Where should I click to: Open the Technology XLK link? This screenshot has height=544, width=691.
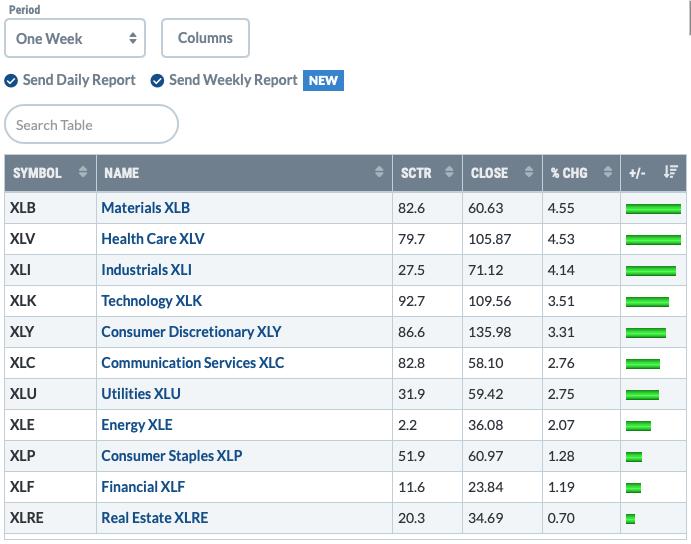tap(152, 301)
